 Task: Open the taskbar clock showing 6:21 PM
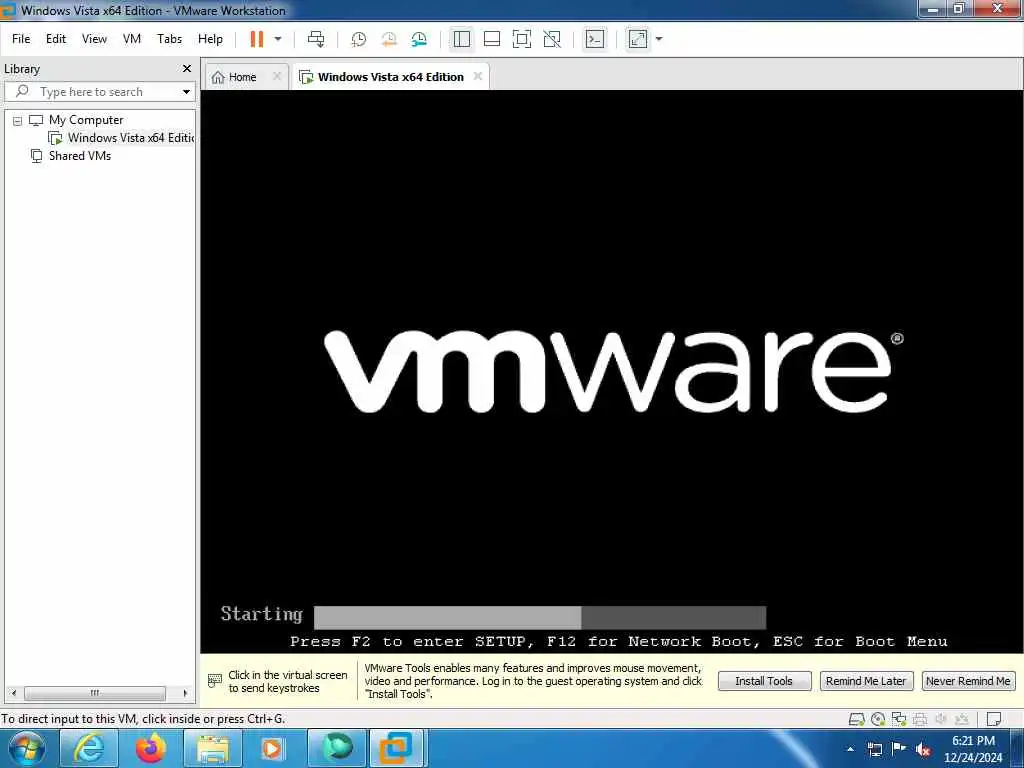click(973, 749)
